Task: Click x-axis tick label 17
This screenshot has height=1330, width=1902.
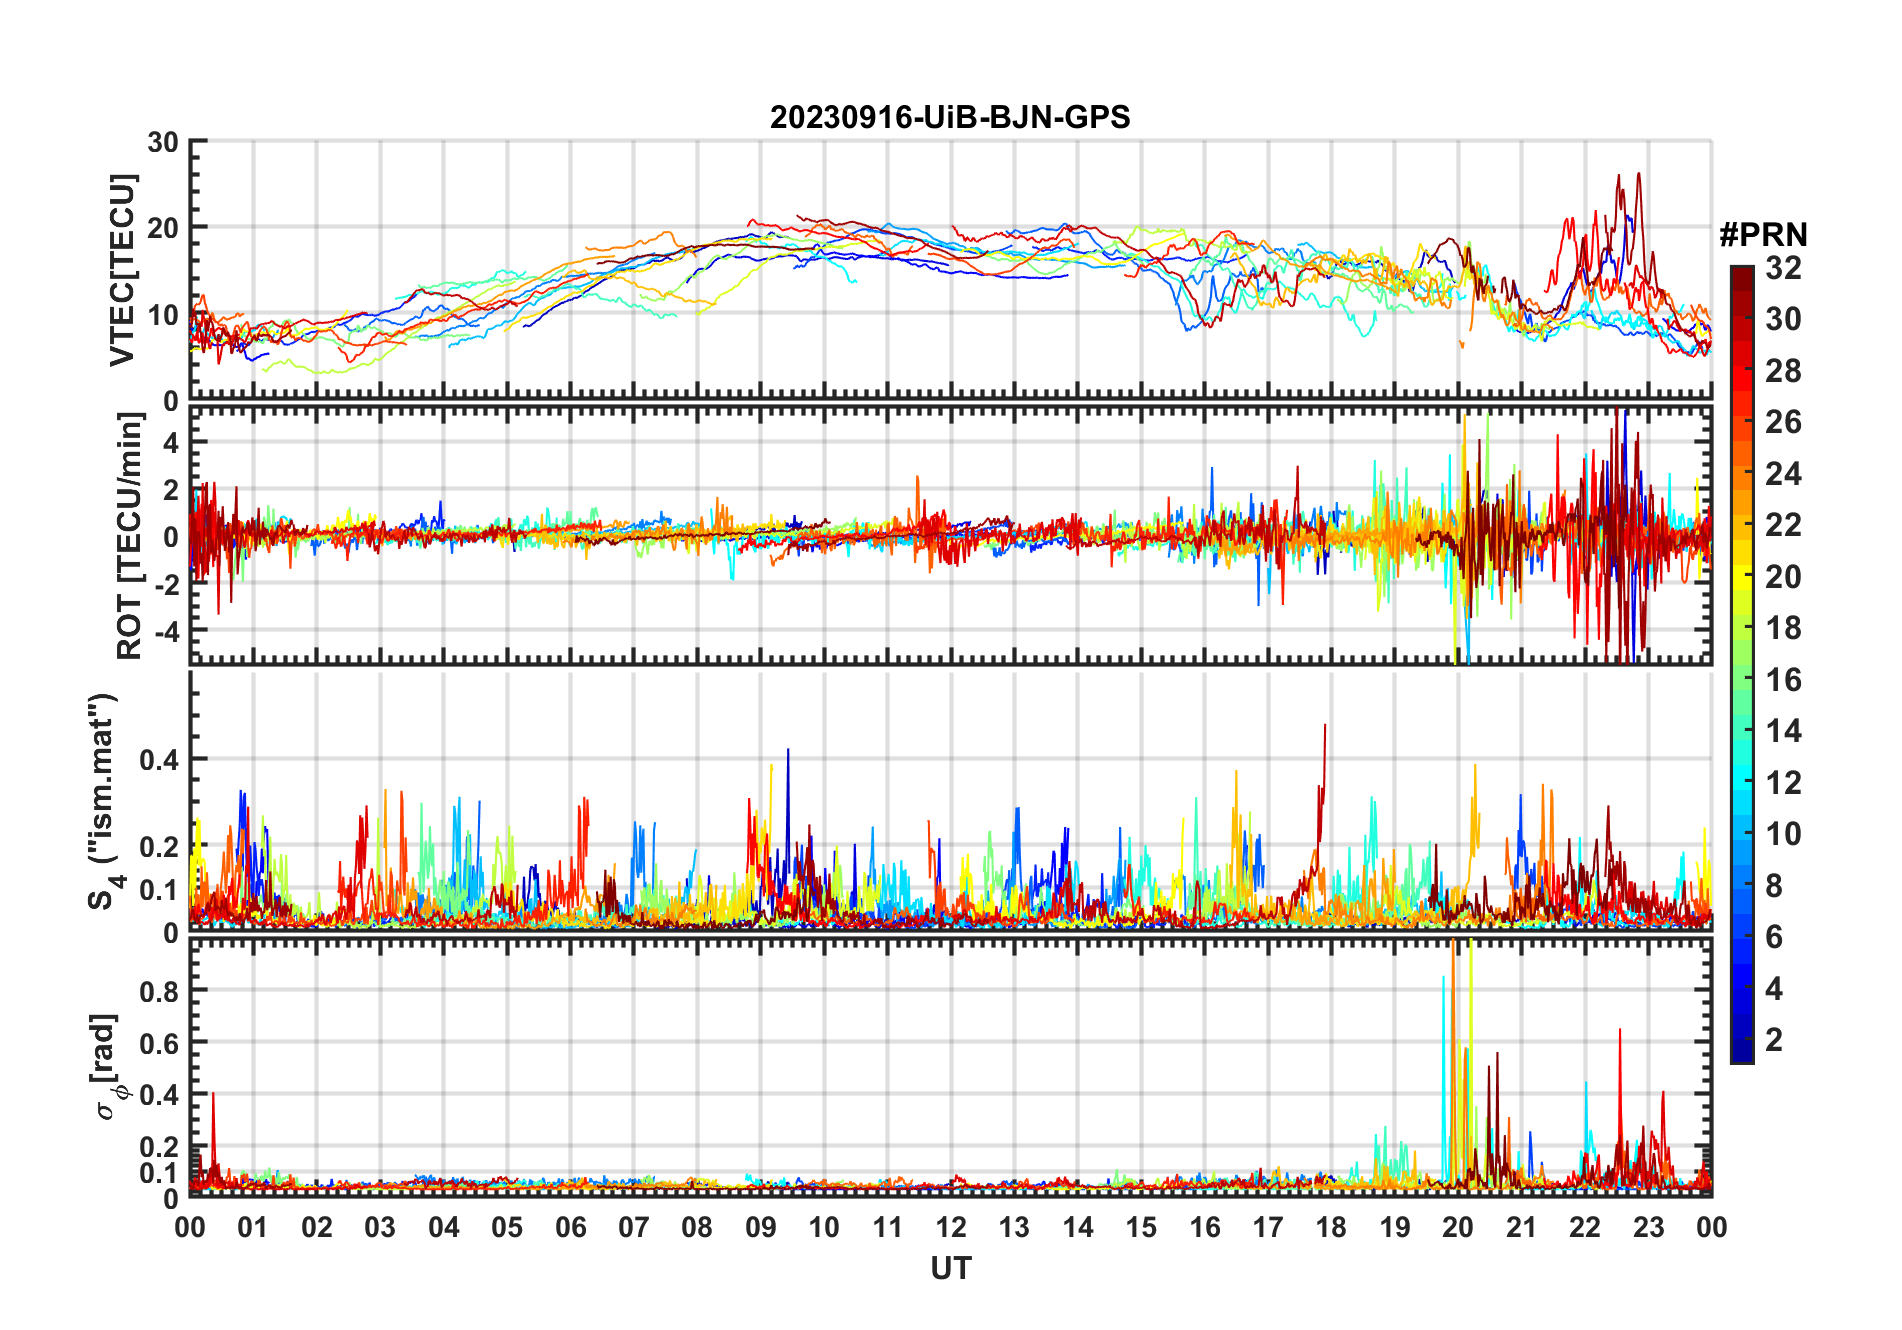Action: pyautogui.click(x=1268, y=1227)
